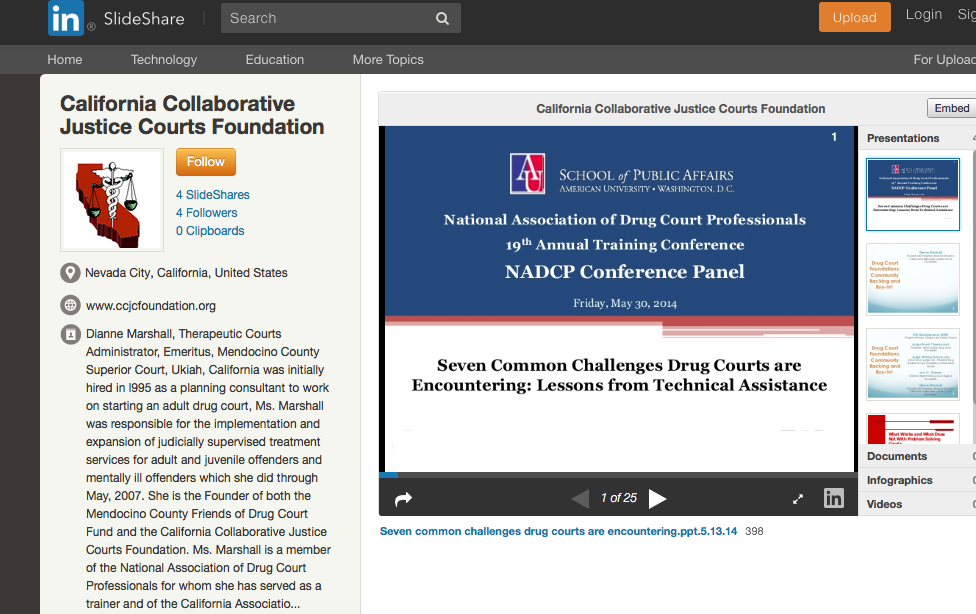Click the search magnifier icon

[x=442, y=18]
